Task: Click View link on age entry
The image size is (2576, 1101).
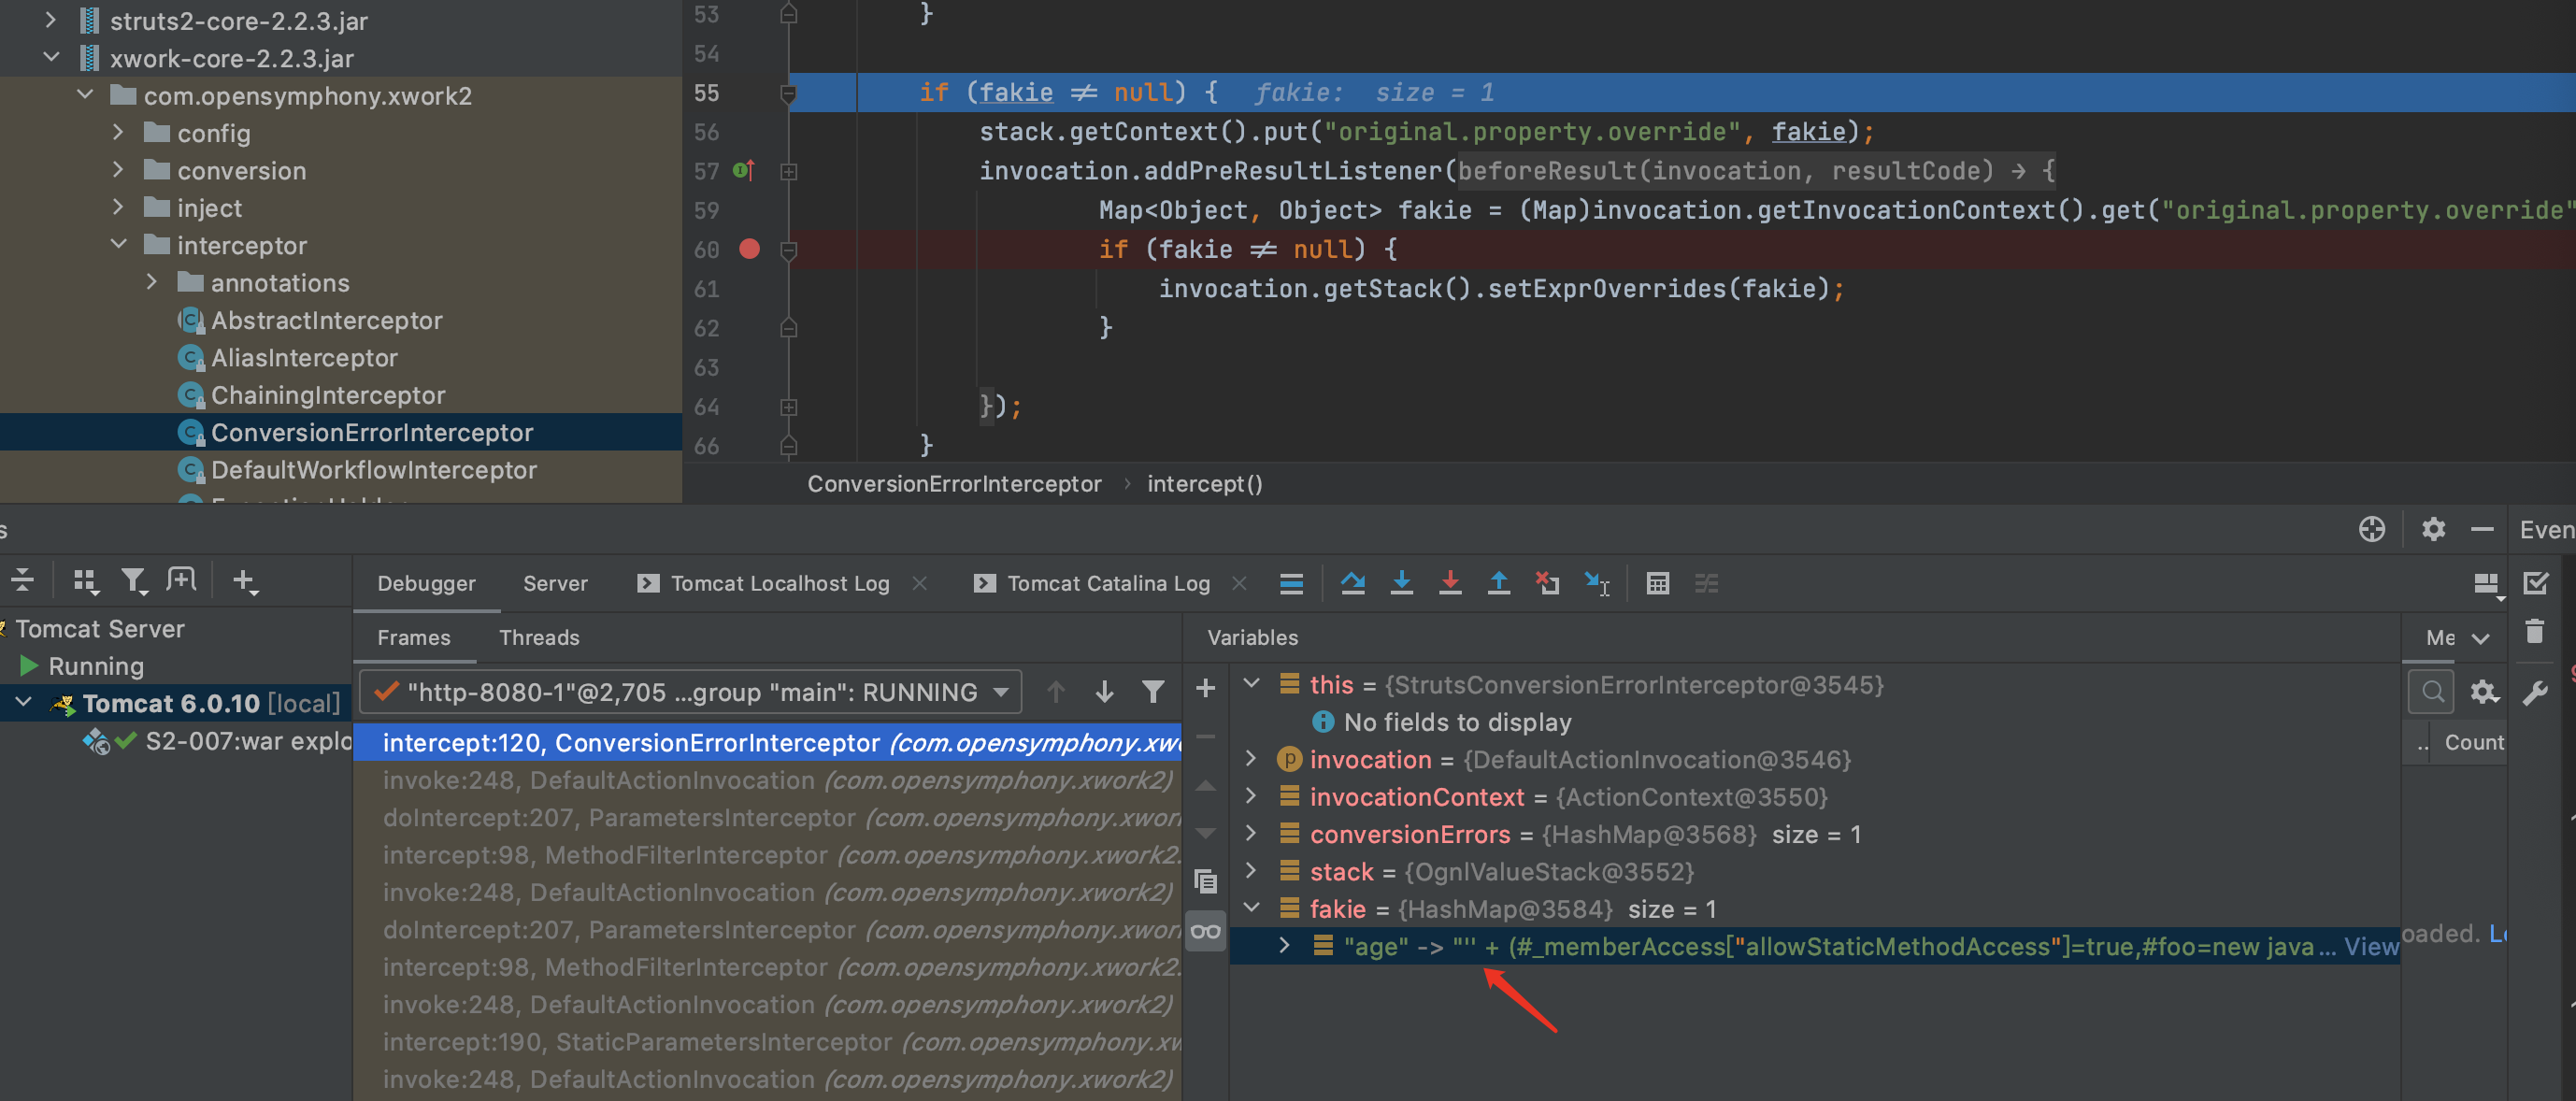Action: 2371,946
